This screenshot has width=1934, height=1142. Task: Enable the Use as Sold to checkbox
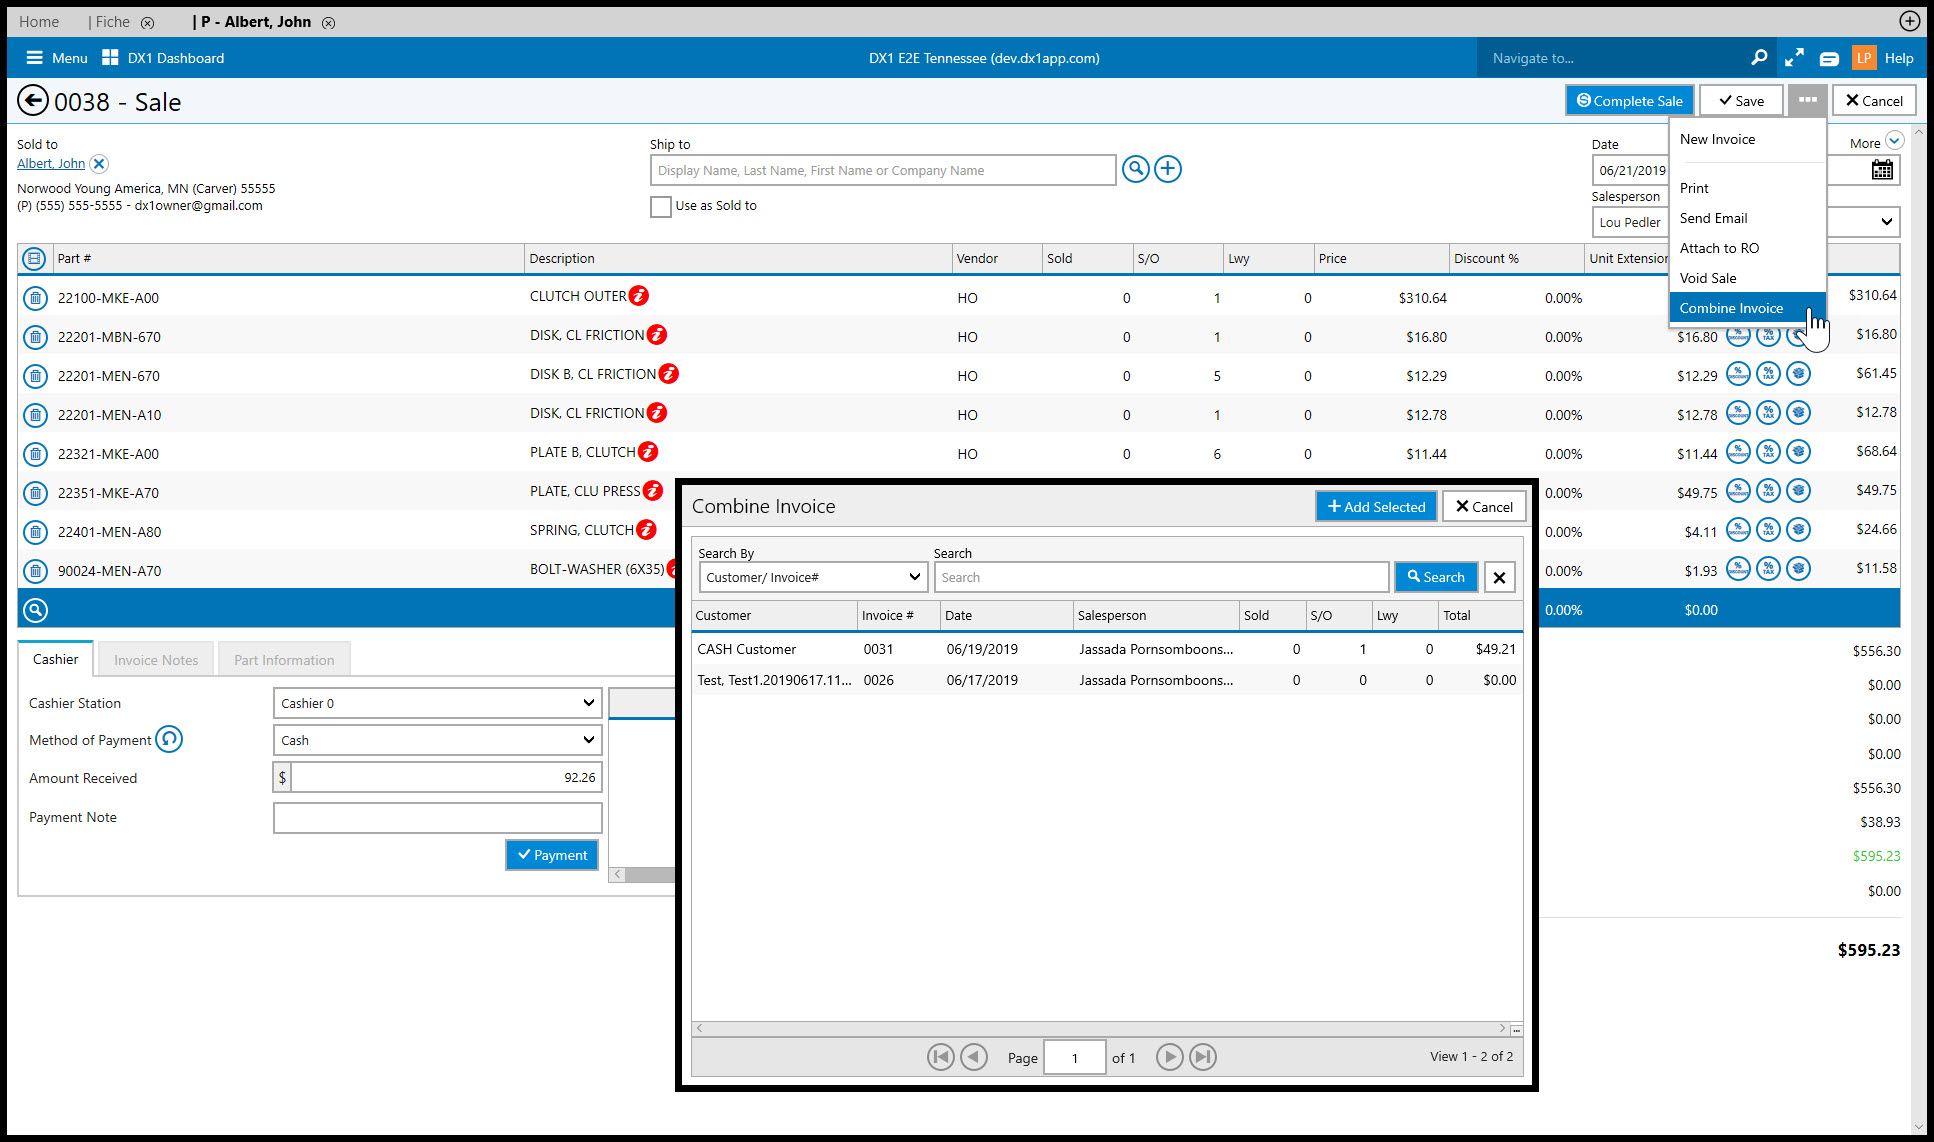[x=661, y=206]
